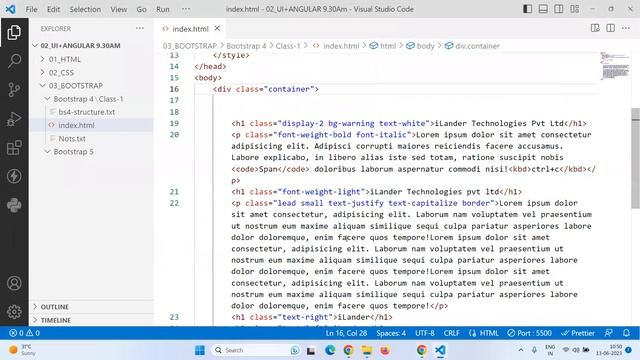640x360 pixels.
Task: Close the index.html tab
Action: tap(217, 28)
